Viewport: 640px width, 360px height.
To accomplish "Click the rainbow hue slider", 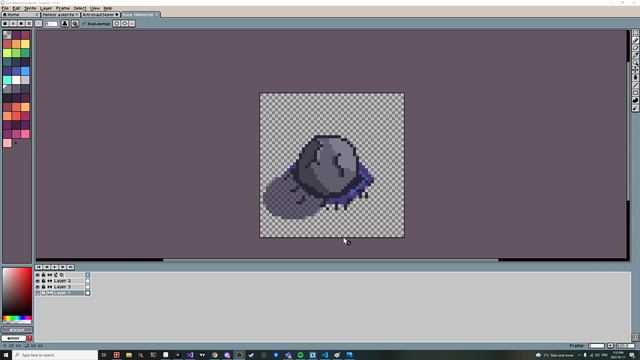I will coord(17,318).
